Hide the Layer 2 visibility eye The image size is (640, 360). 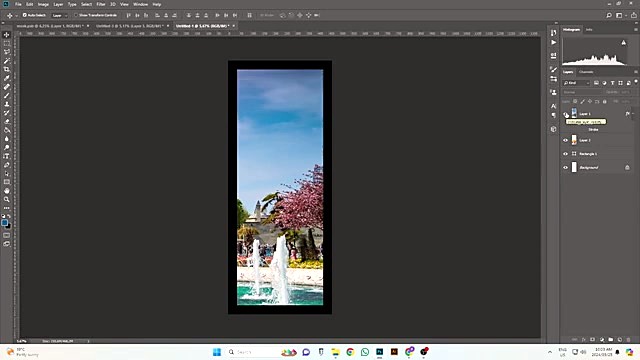pos(566,140)
